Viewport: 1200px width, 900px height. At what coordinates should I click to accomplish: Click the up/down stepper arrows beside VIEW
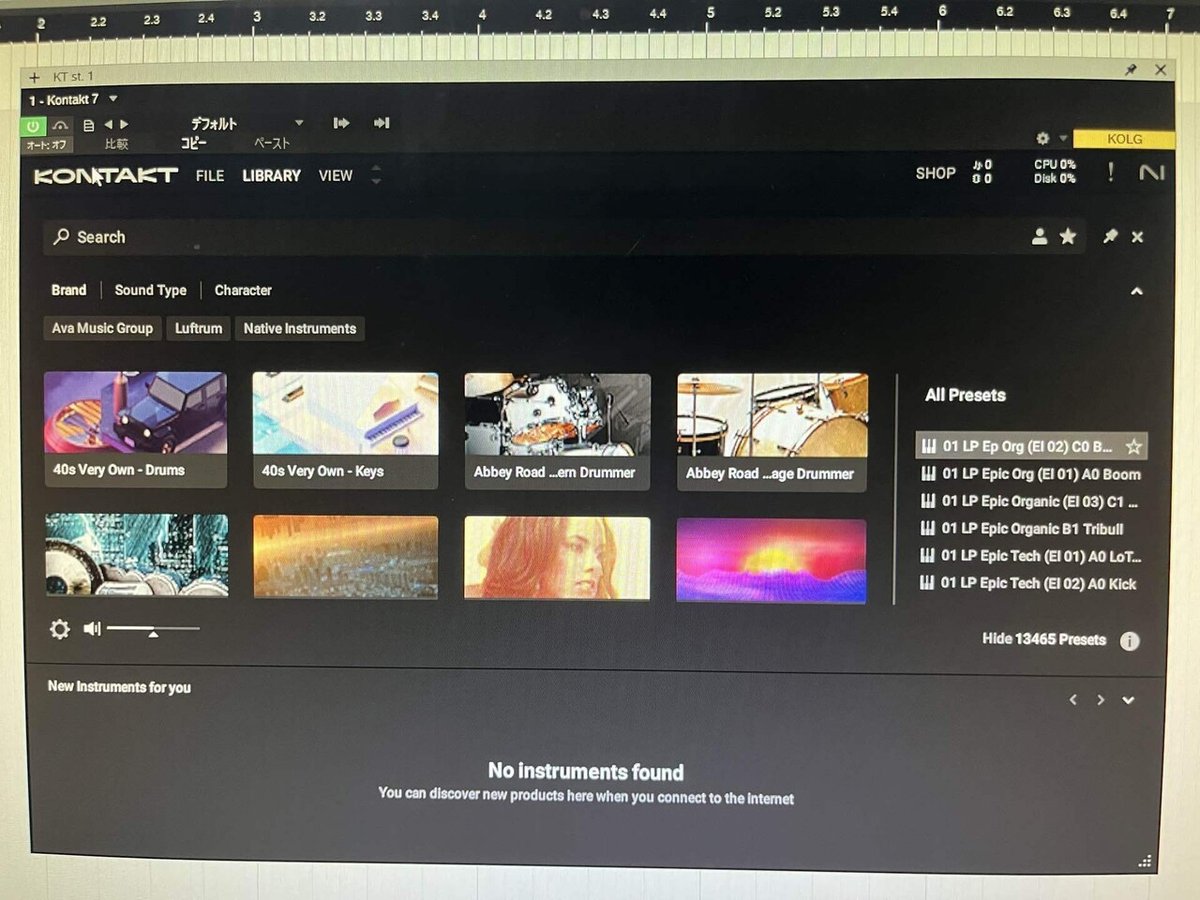coord(376,175)
